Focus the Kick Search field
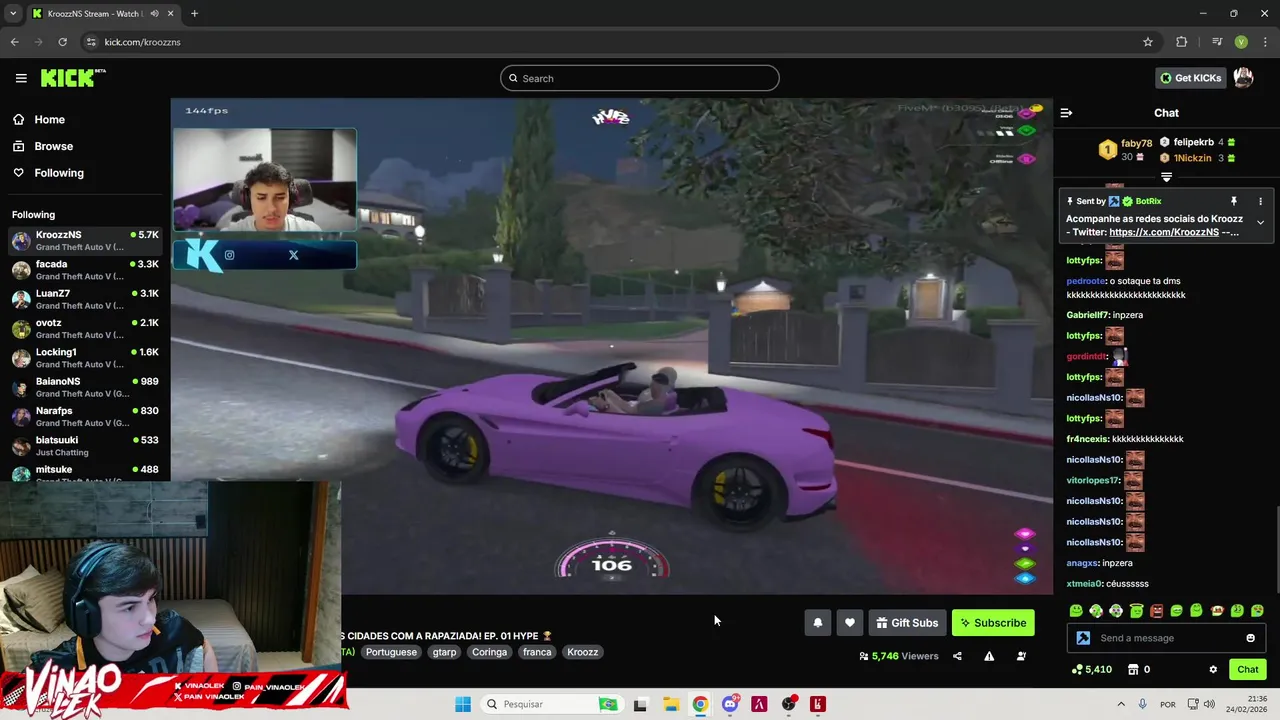Image resolution: width=1280 pixels, height=720 pixels. pyautogui.click(x=640, y=78)
